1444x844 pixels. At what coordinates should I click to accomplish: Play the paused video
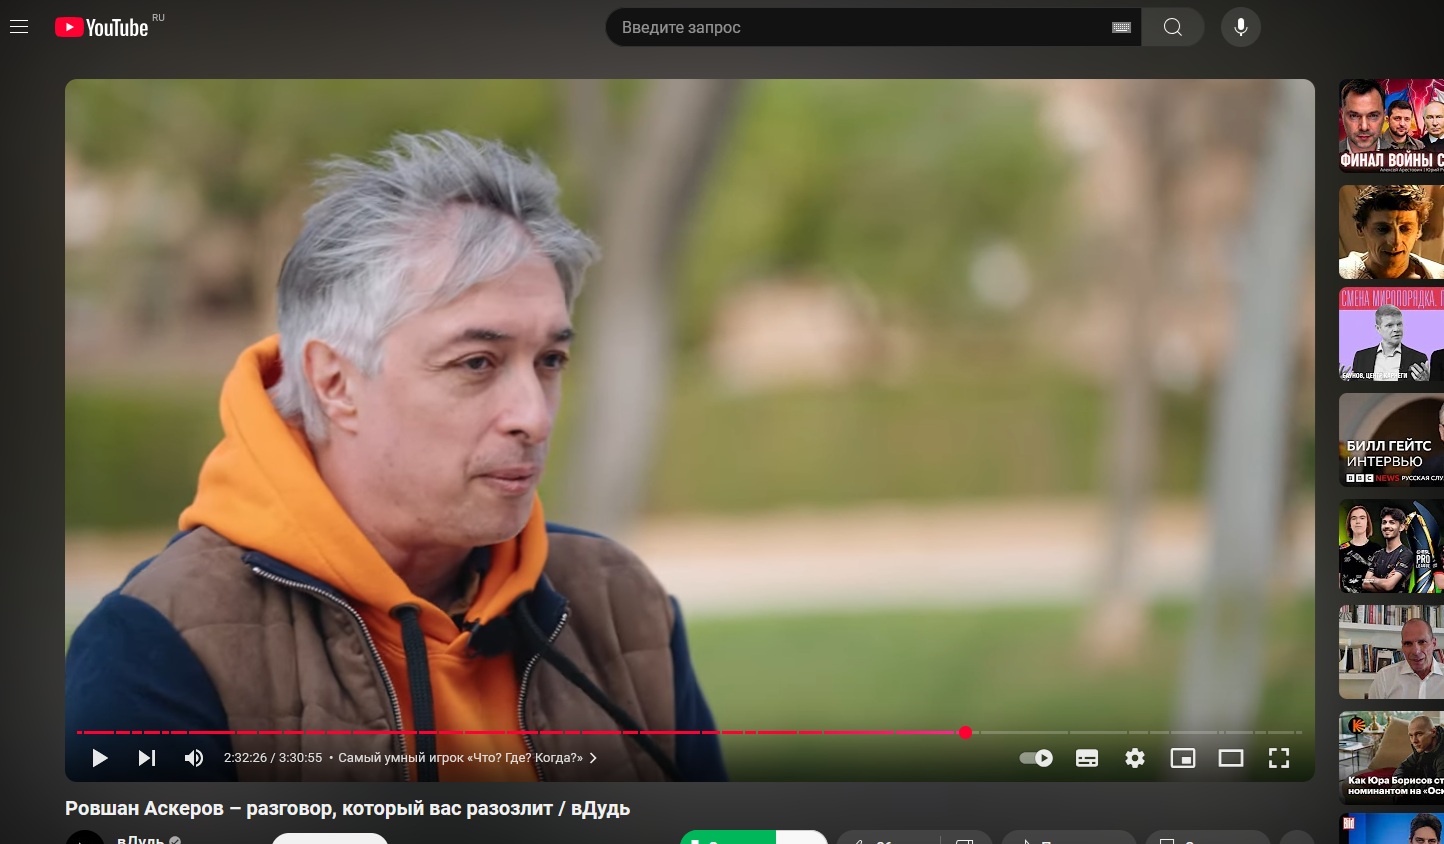point(100,758)
